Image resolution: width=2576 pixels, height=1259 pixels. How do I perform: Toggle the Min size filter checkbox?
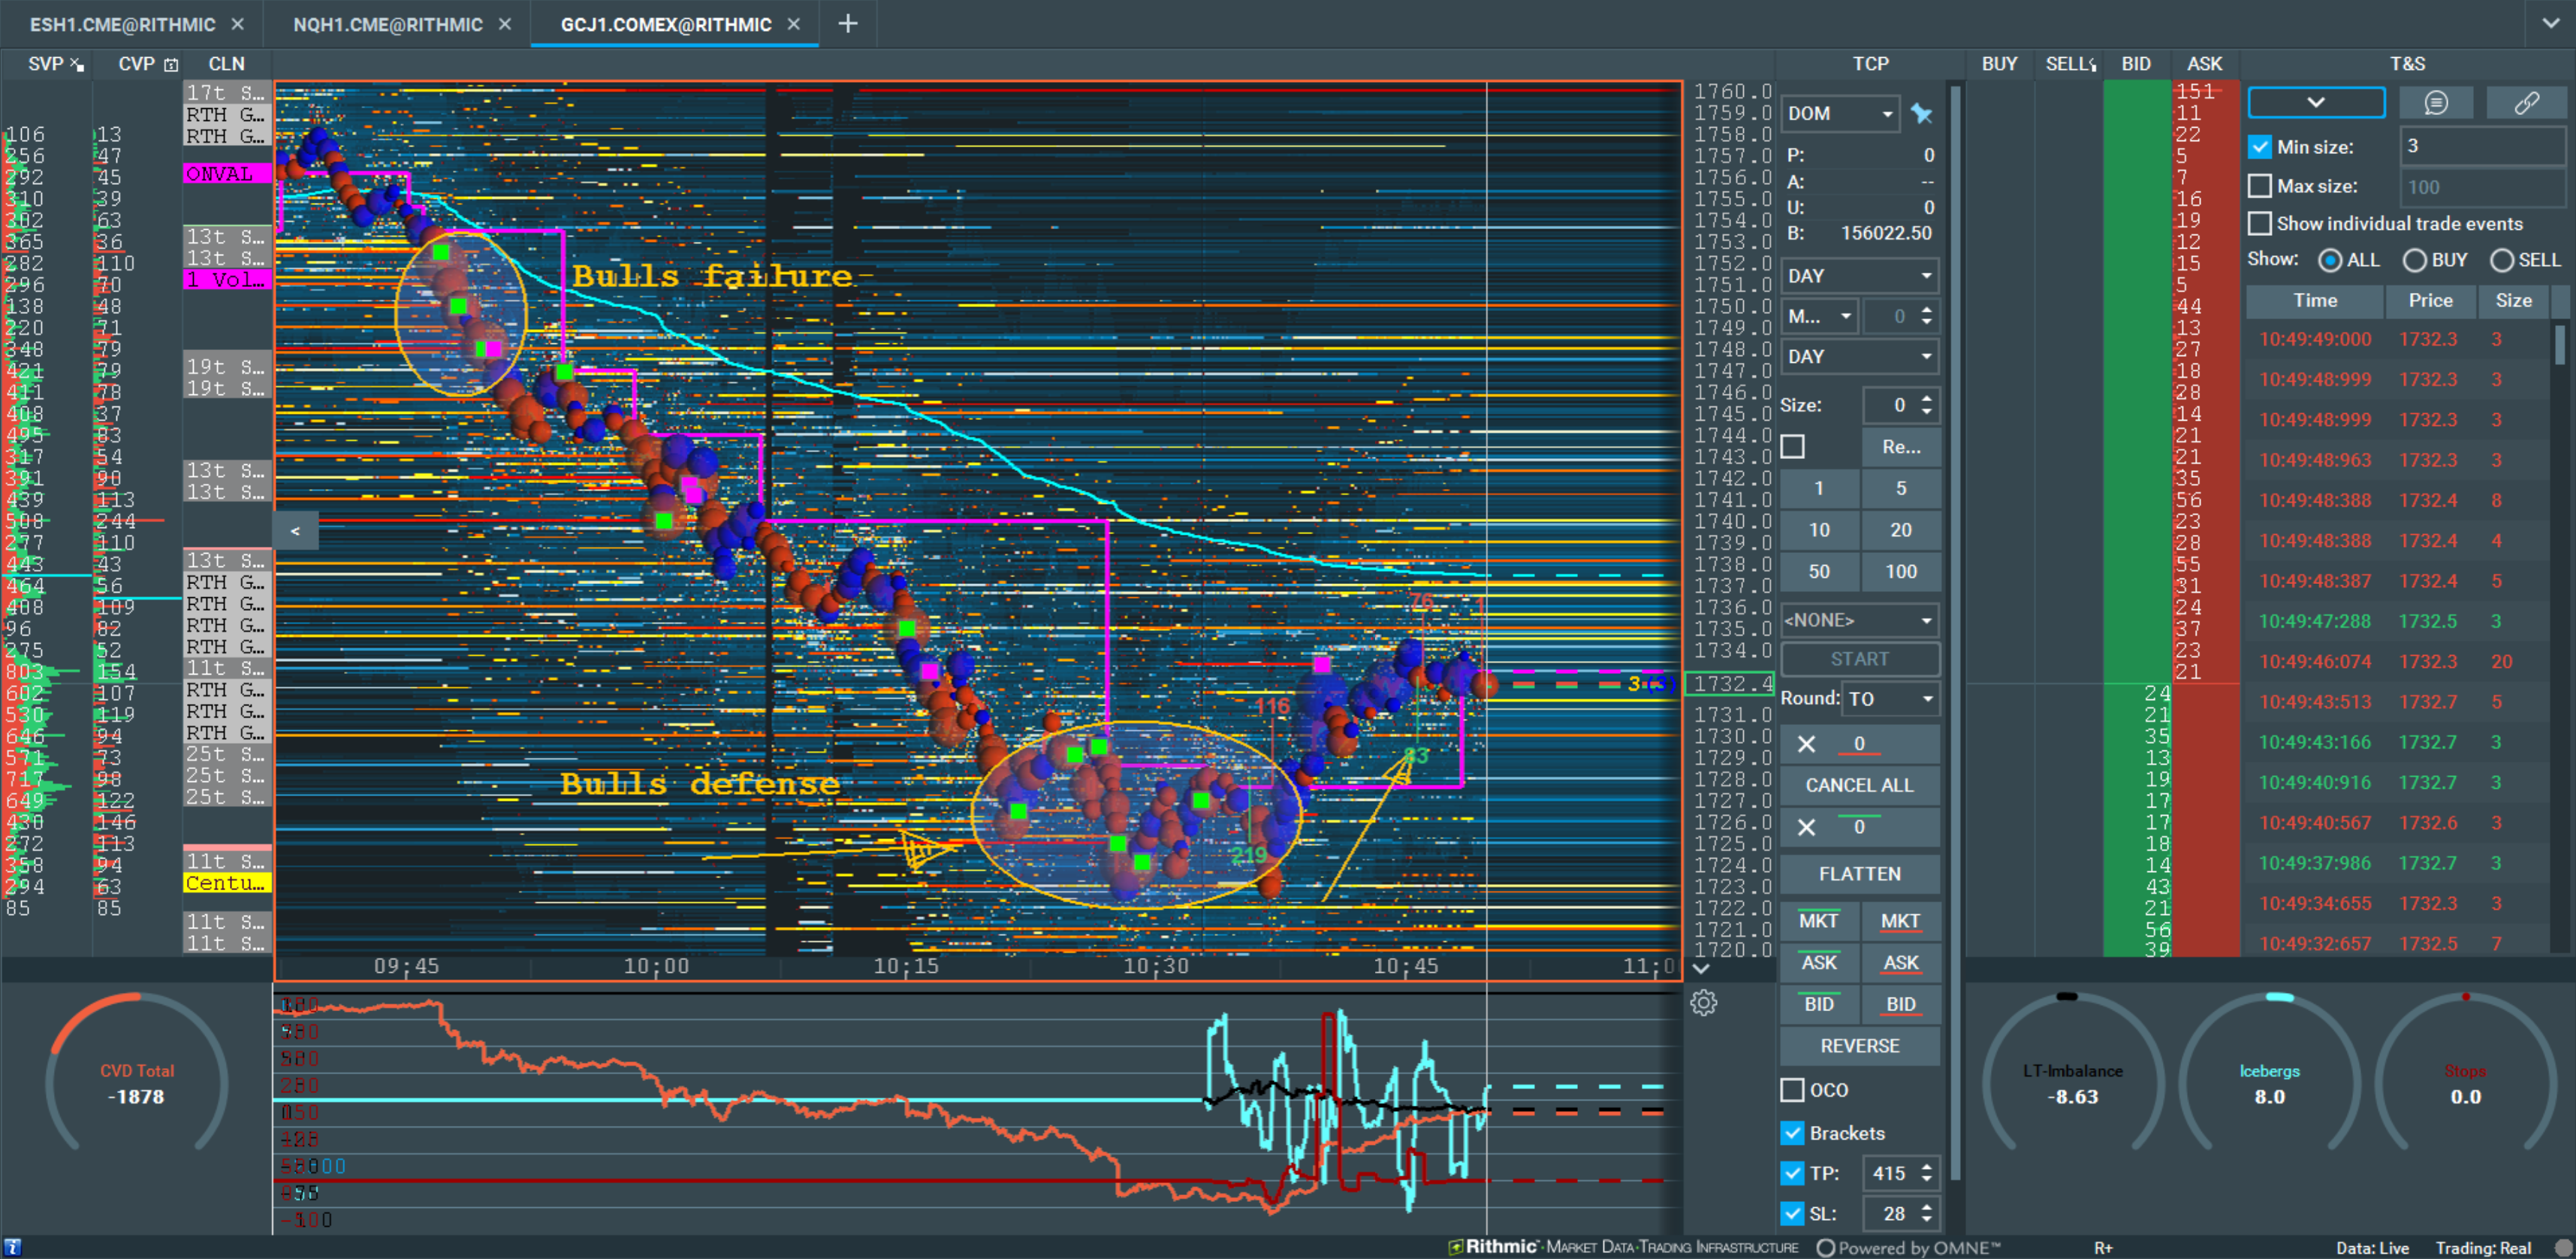pyautogui.click(x=2259, y=147)
